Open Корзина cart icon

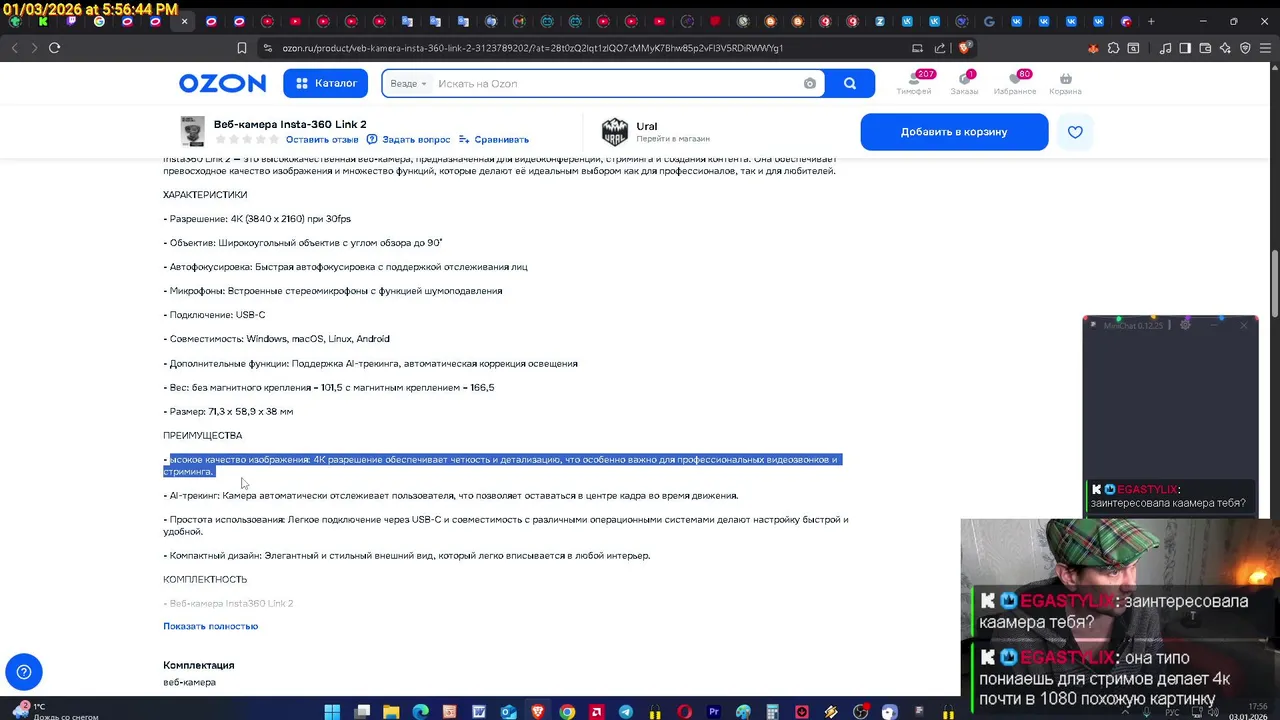click(x=1065, y=83)
